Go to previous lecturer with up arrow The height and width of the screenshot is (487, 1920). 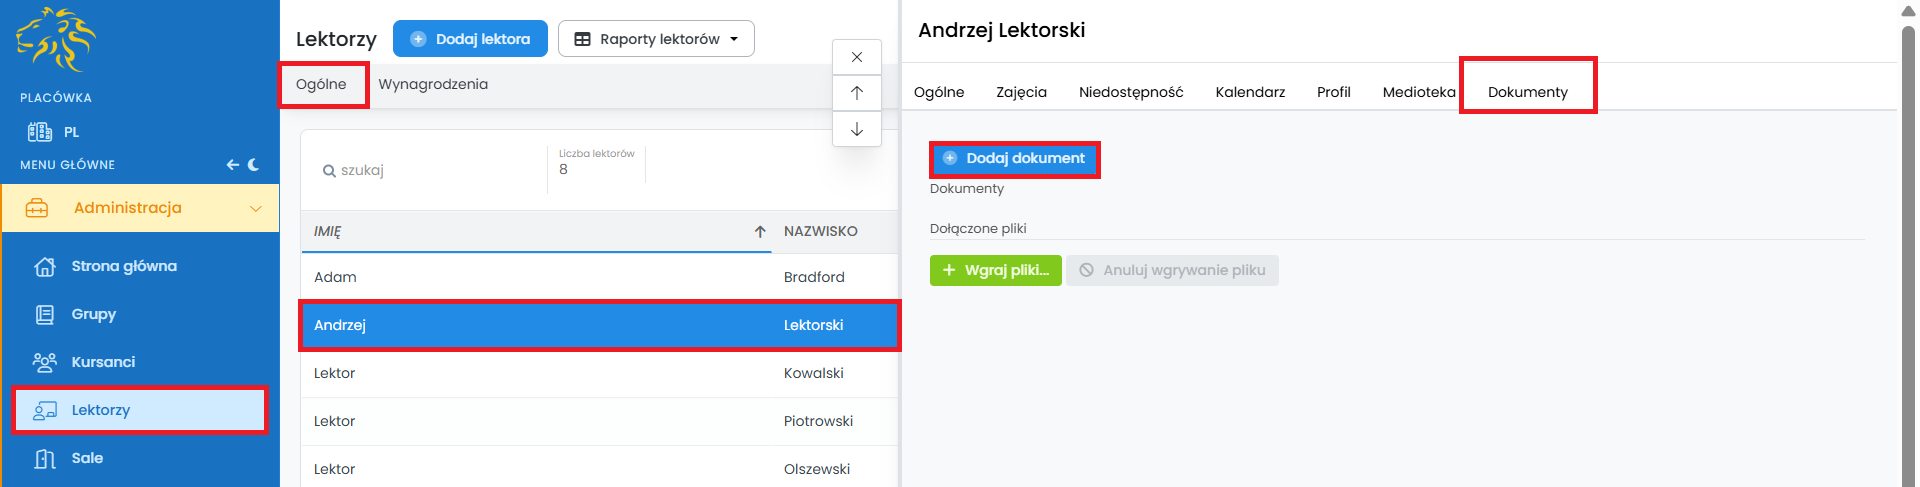click(857, 93)
